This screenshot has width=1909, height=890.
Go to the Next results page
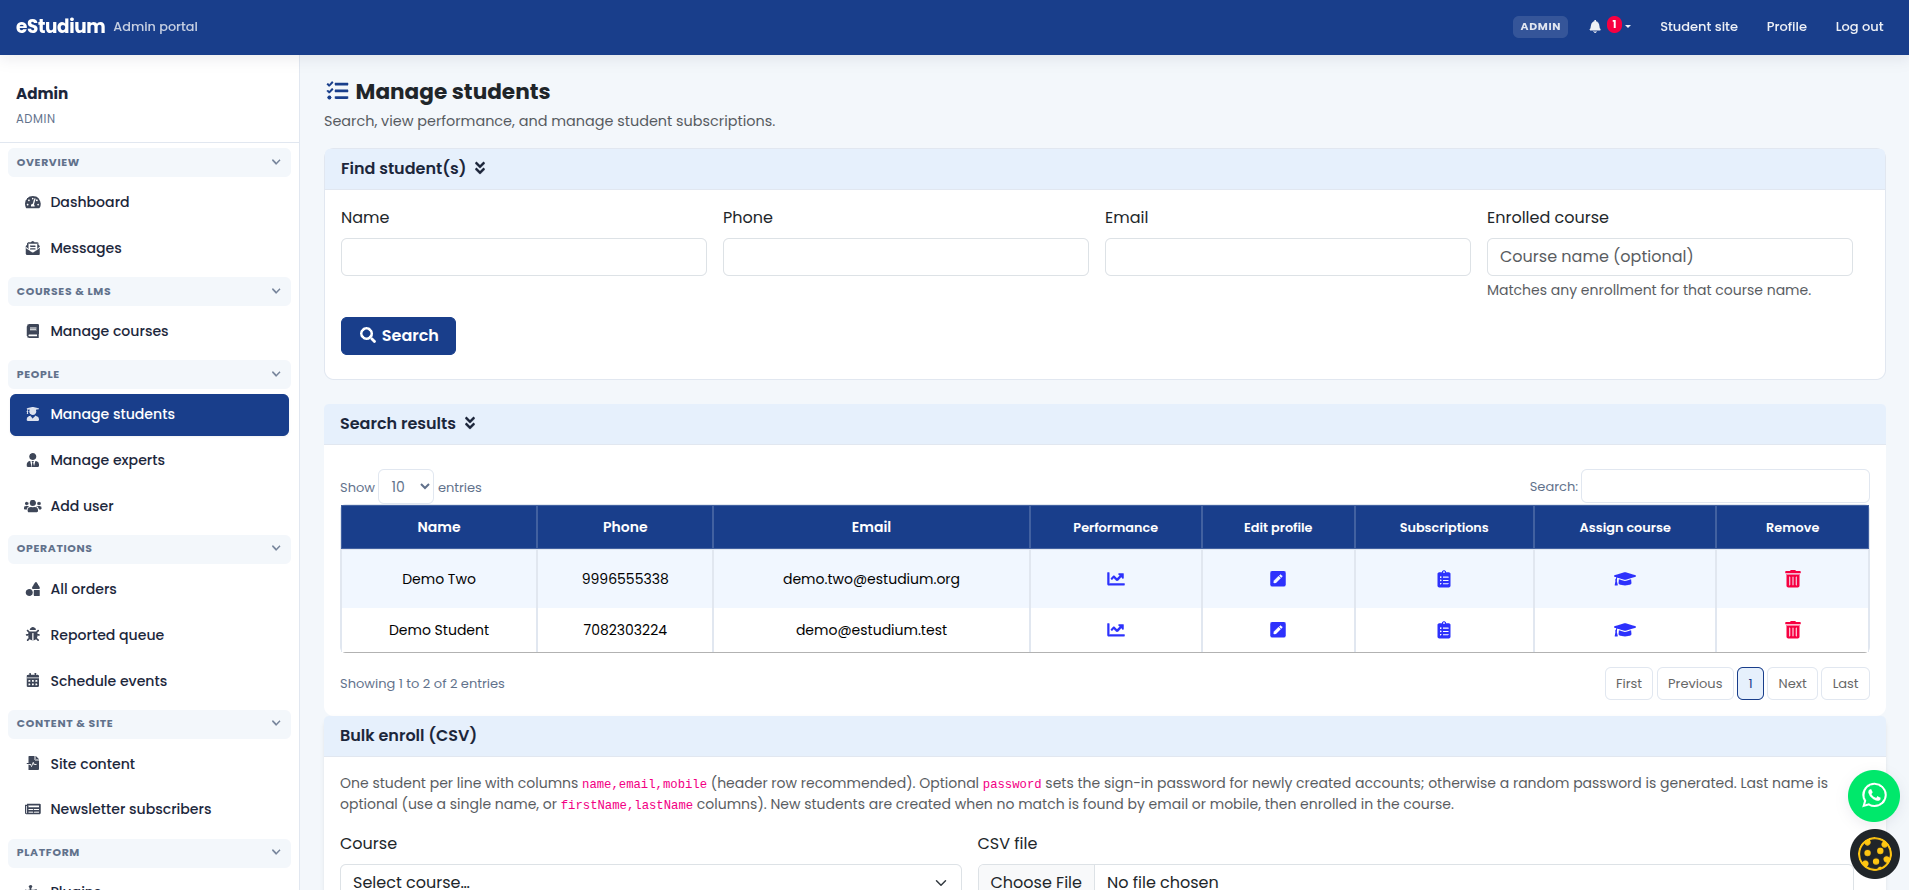click(x=1792, y=684)
